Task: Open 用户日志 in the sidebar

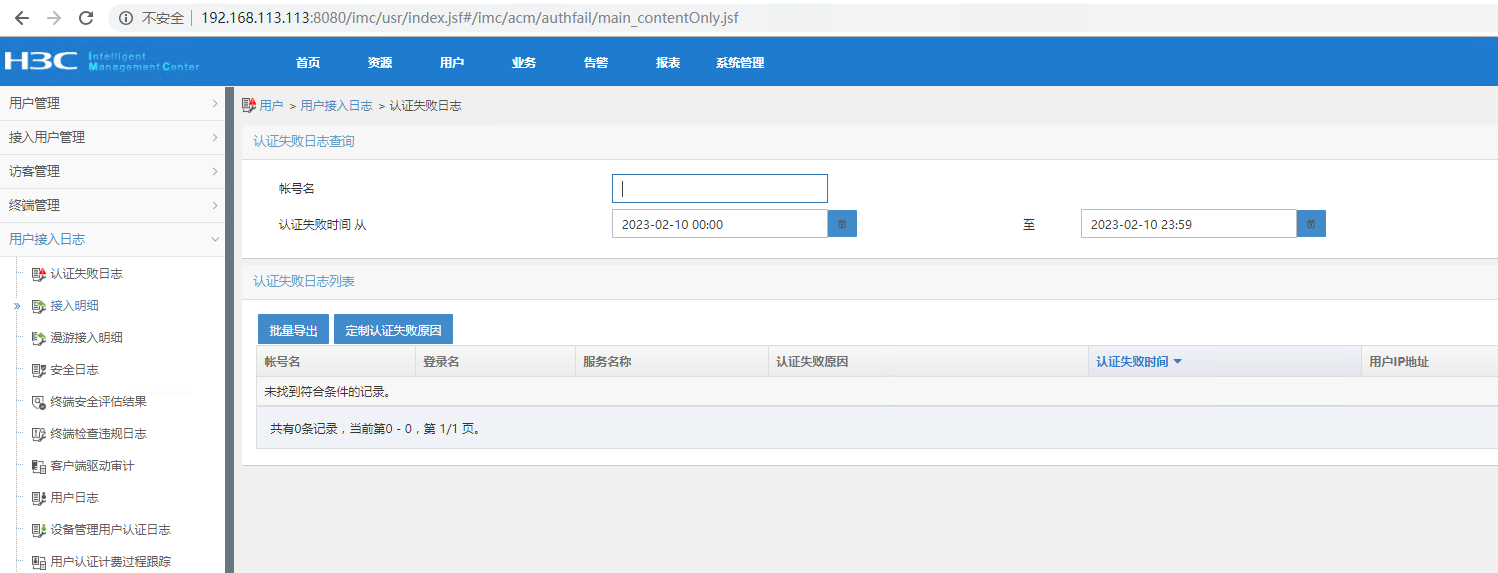Action: click(x=75, y=498)
